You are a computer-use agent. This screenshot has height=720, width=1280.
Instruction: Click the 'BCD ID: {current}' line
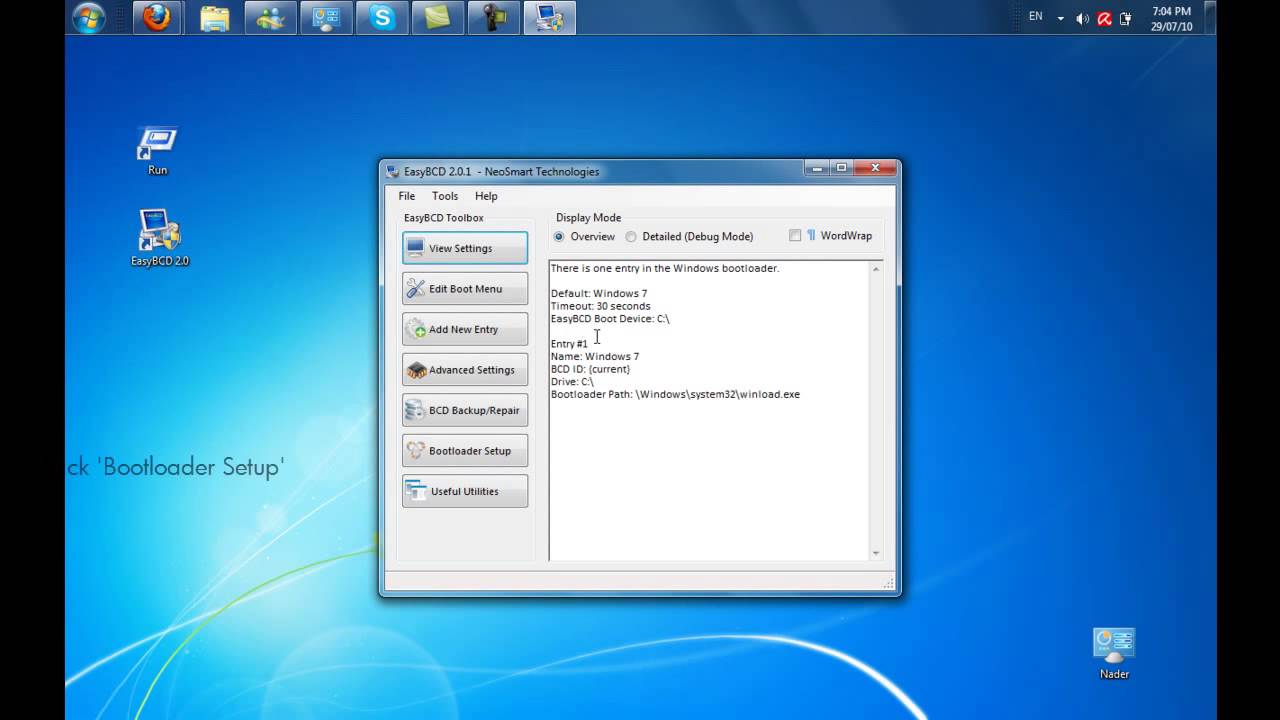tap(591, 369)
